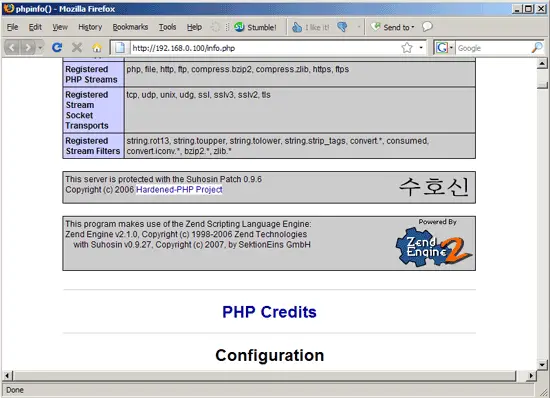Screen dimensions: 550x398
Task: Click scroll down arrow on vertical scrollbar
Action: [x=542, y=365]
